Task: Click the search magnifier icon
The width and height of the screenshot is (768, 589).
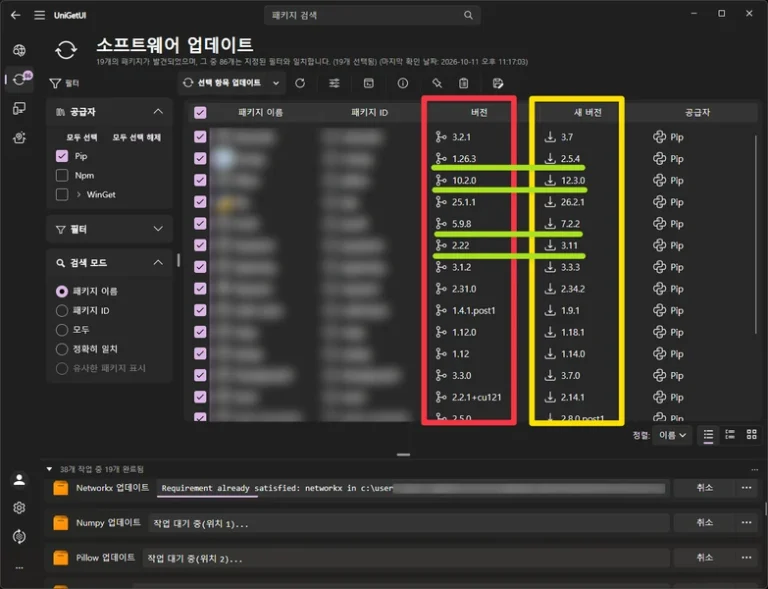Action: coord(468,15)
